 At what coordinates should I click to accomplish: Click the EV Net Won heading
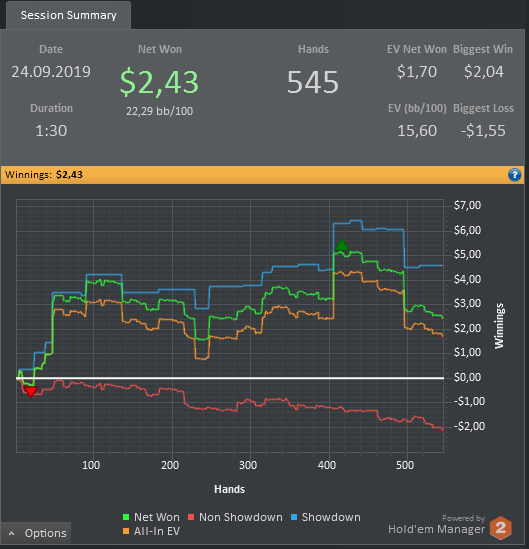417,49
